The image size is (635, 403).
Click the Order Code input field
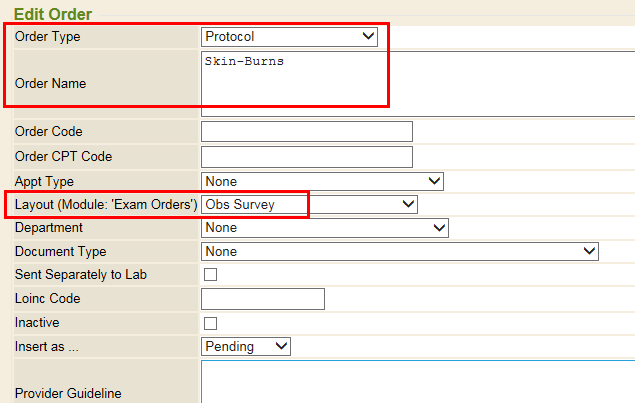pyautogui.click(x=307, y=132)
